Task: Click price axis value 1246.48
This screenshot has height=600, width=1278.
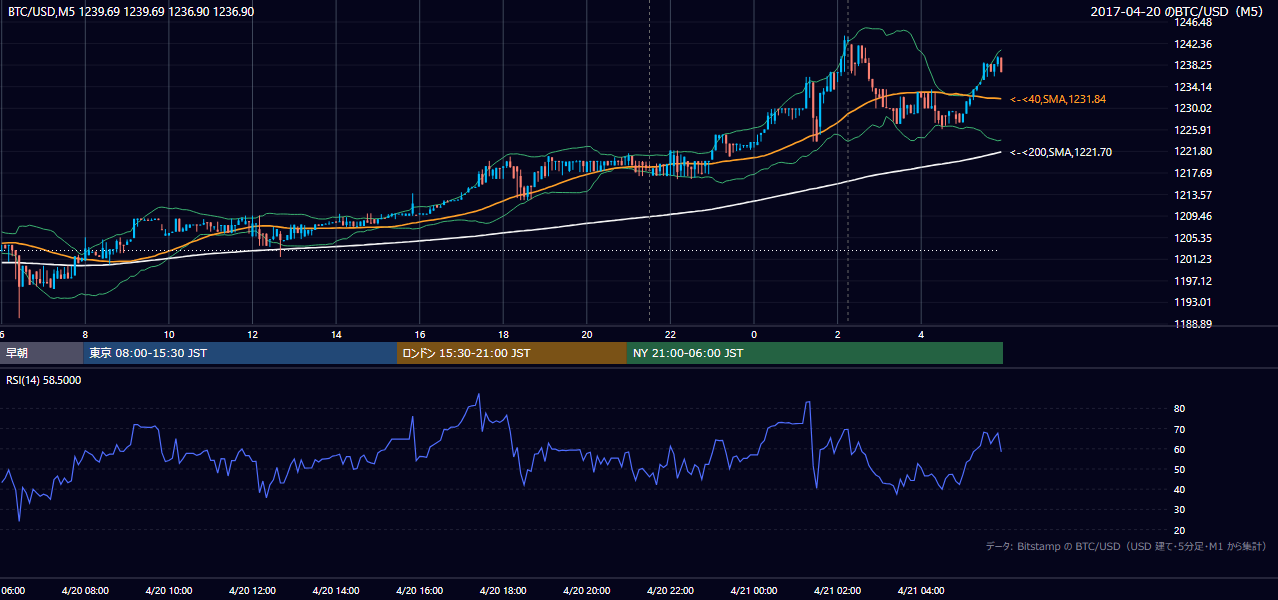Action: (1194, 22)
